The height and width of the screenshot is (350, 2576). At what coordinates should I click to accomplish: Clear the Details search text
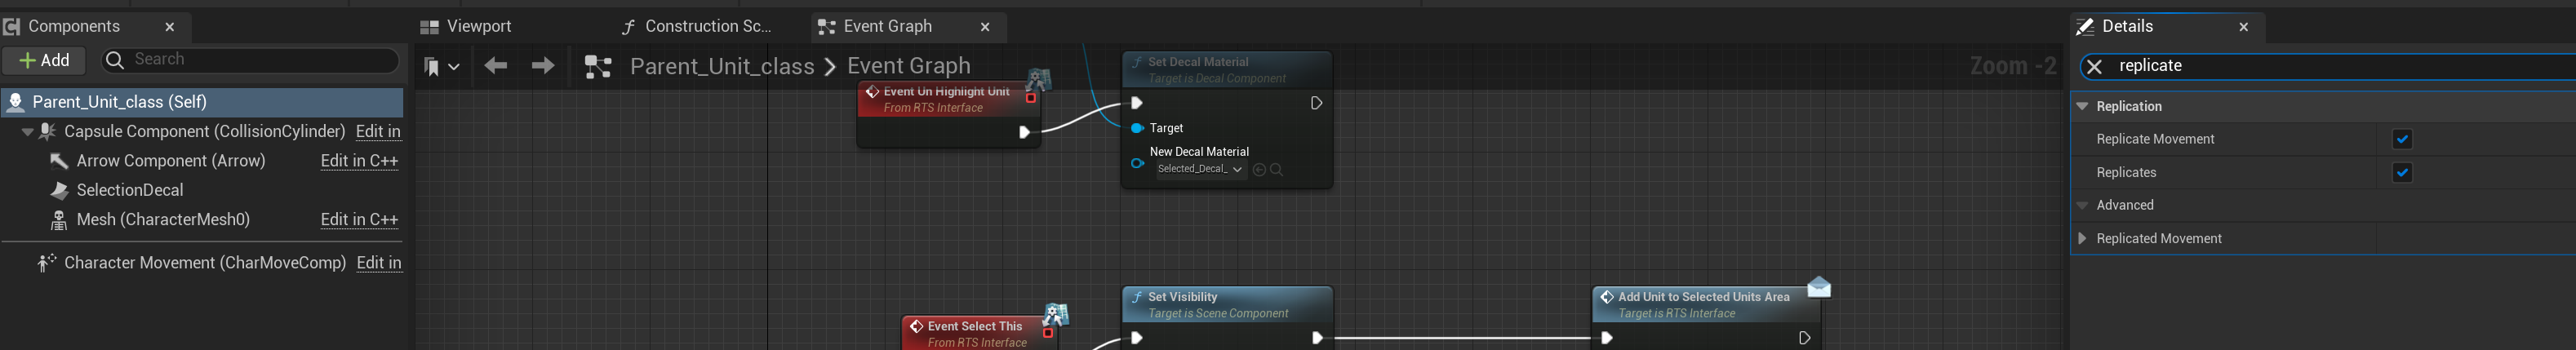click(x=2095, y=67)
